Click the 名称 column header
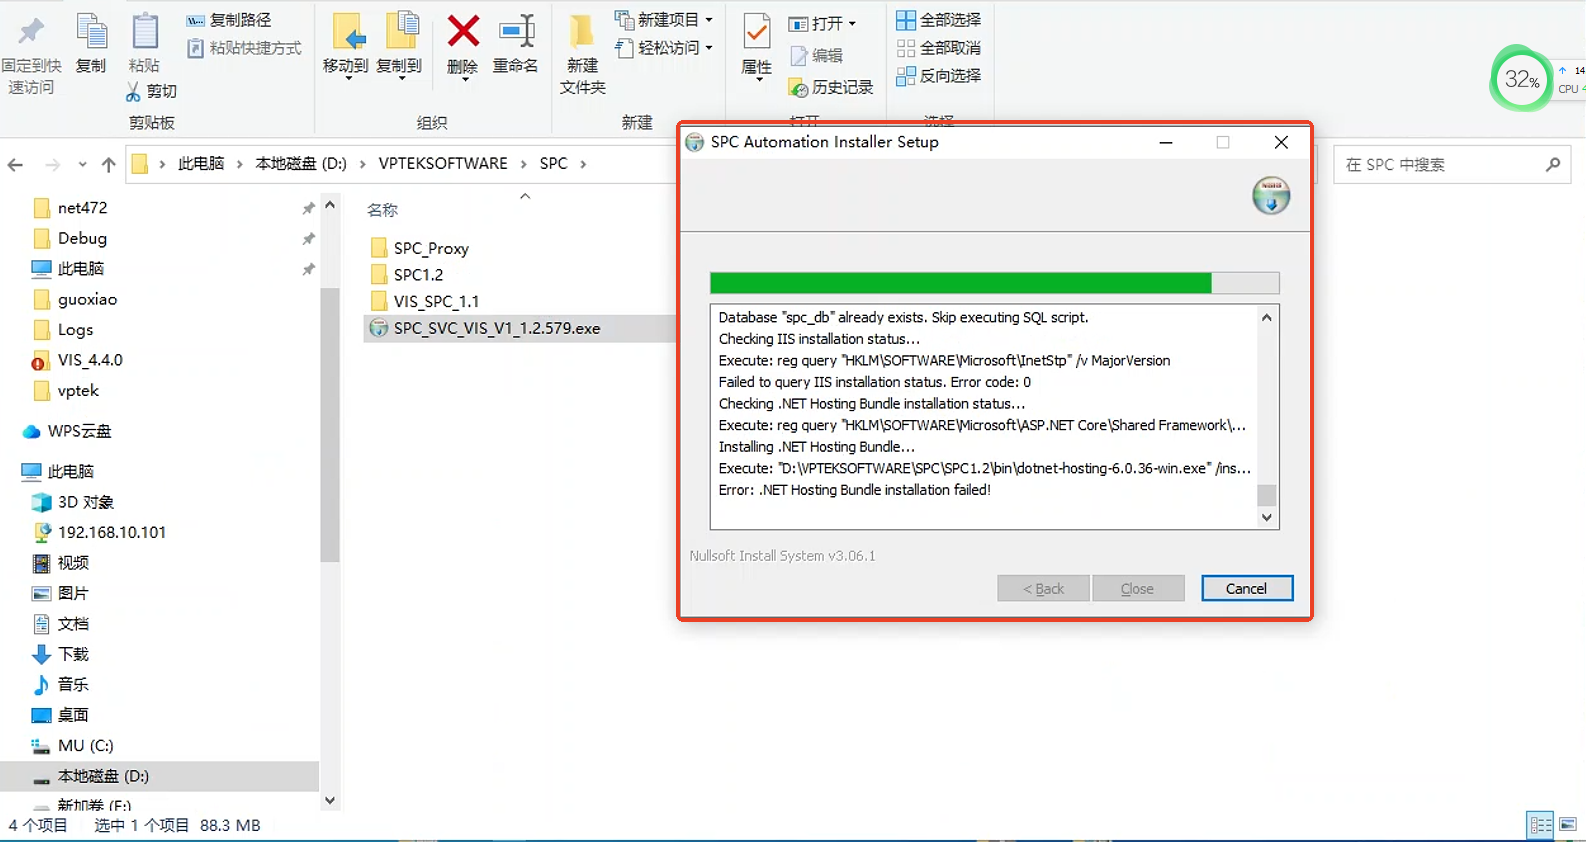Image resolution: width=1586 pixels, height=842 pixels. [x=382, y=210]
